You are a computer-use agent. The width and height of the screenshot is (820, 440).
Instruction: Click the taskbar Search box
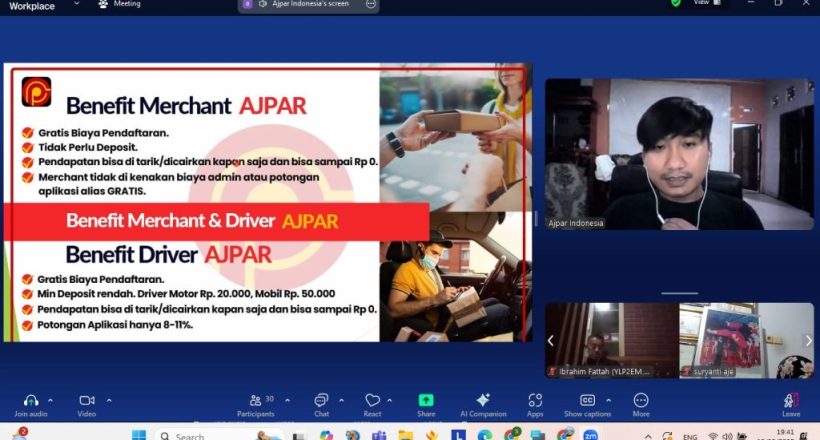click(220, 435)
